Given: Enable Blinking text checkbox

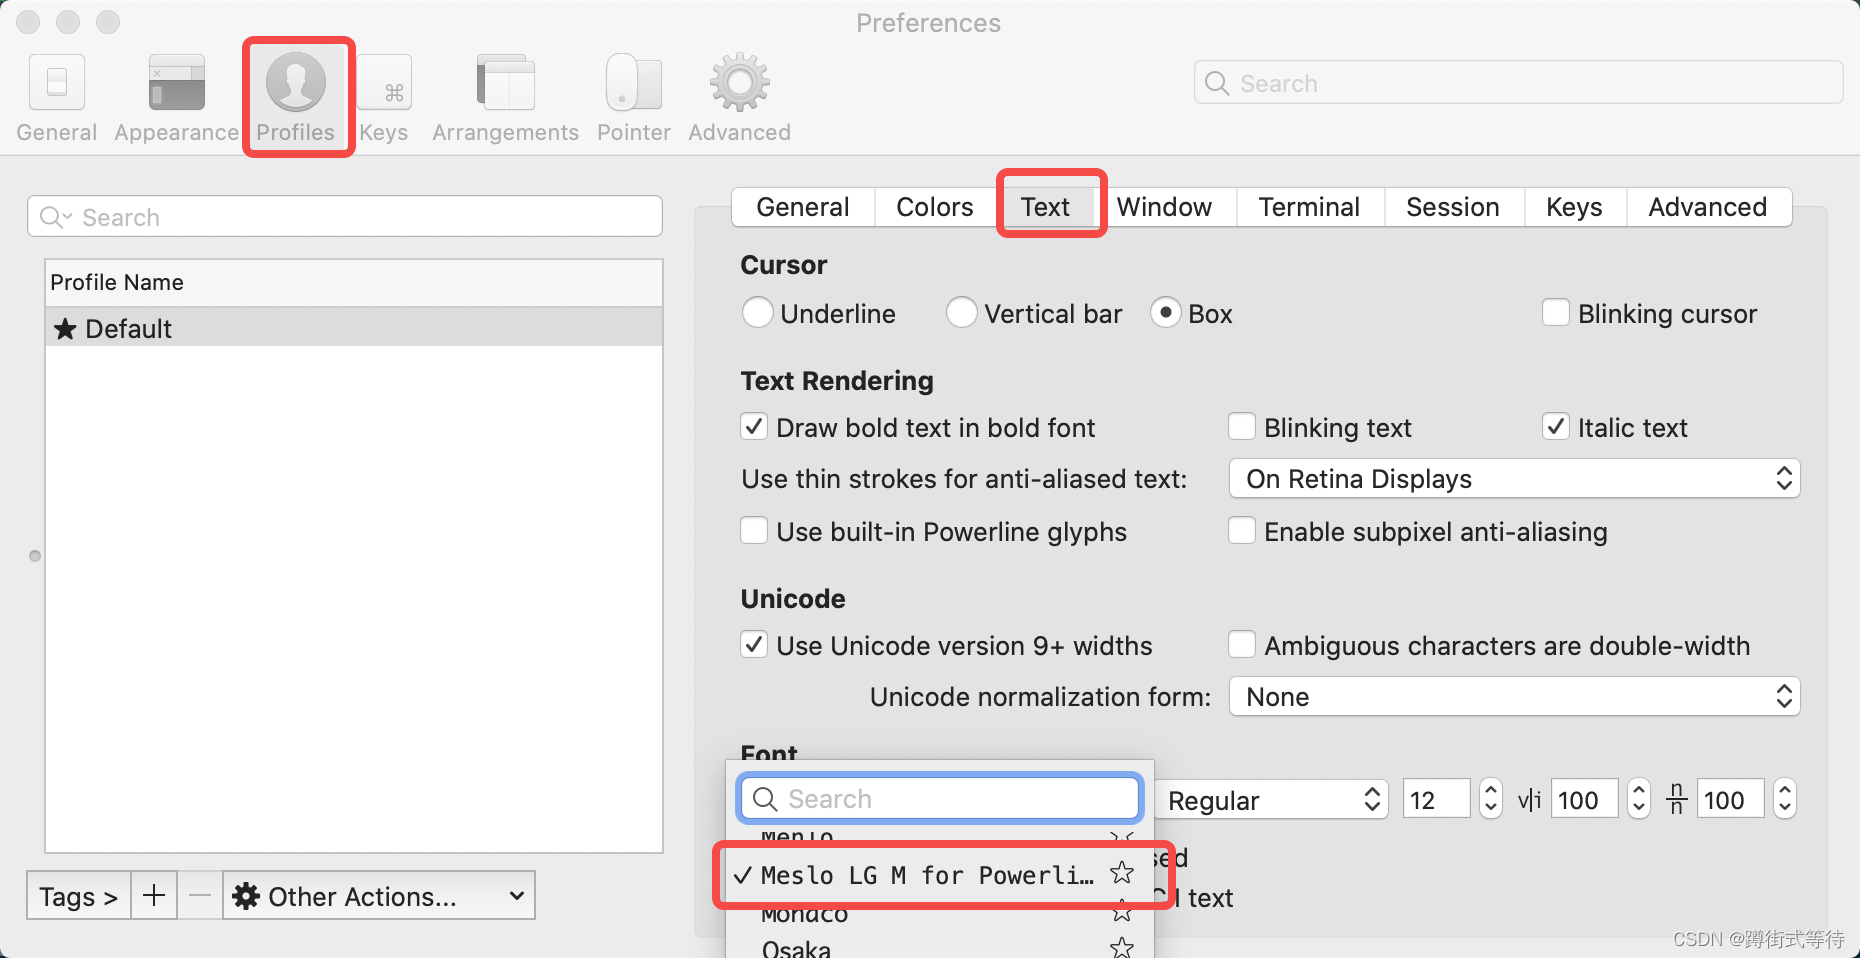Looking at the screenshot, I should coord(1242,427).
